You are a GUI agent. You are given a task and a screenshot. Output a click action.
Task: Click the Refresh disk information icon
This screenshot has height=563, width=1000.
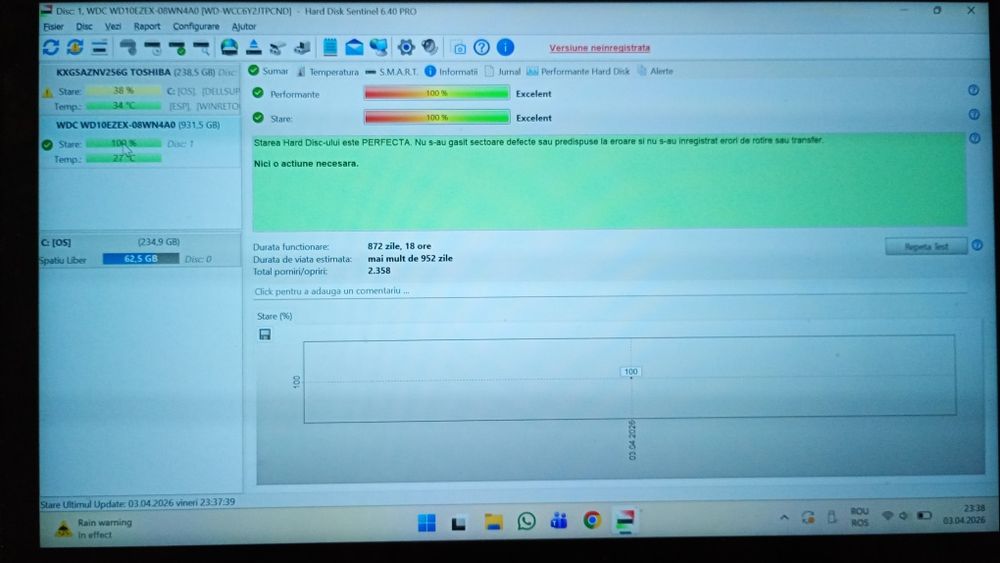(51, 47)
